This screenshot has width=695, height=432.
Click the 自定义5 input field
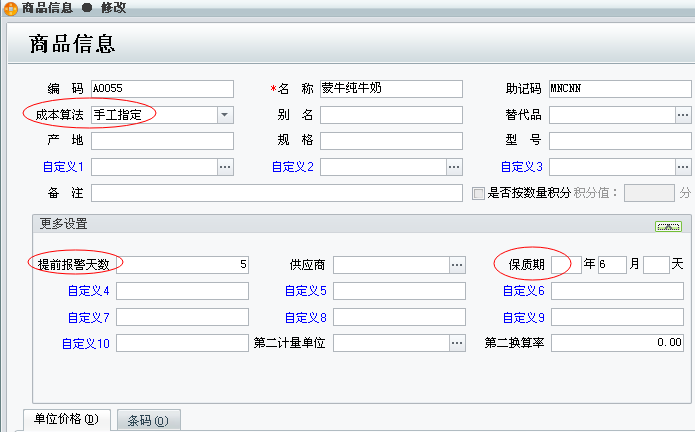pos(399,291)
